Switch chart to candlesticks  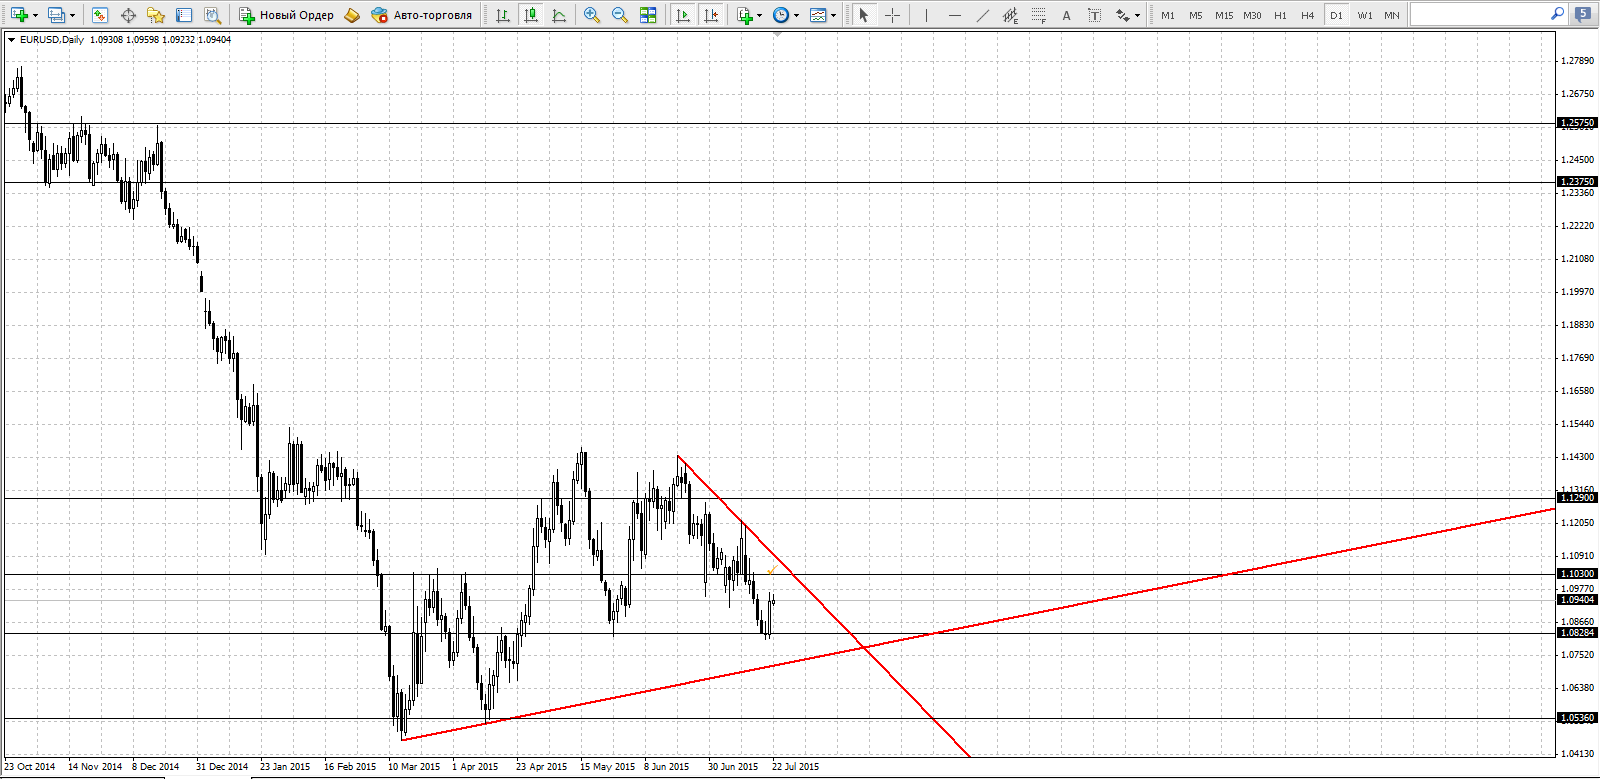[531, 15]
